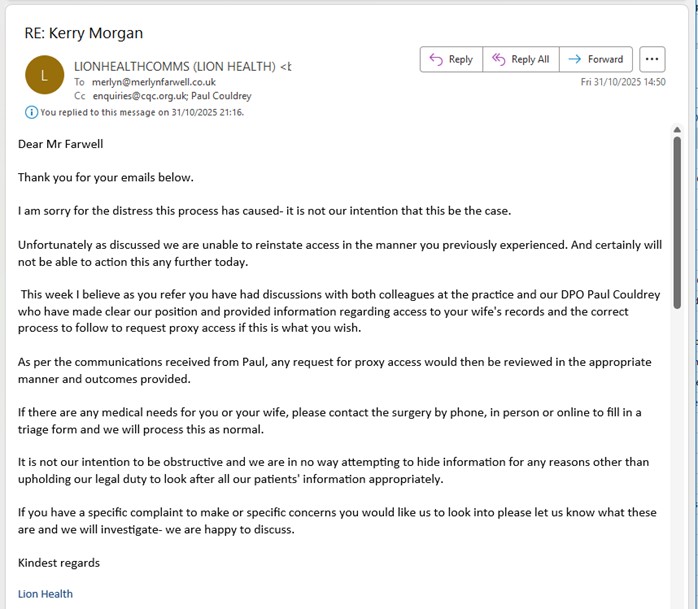The height and width of the screenshot is (609, 698).
Task: Click the Lion Health signature text
Action: click(x=45, y=594)
